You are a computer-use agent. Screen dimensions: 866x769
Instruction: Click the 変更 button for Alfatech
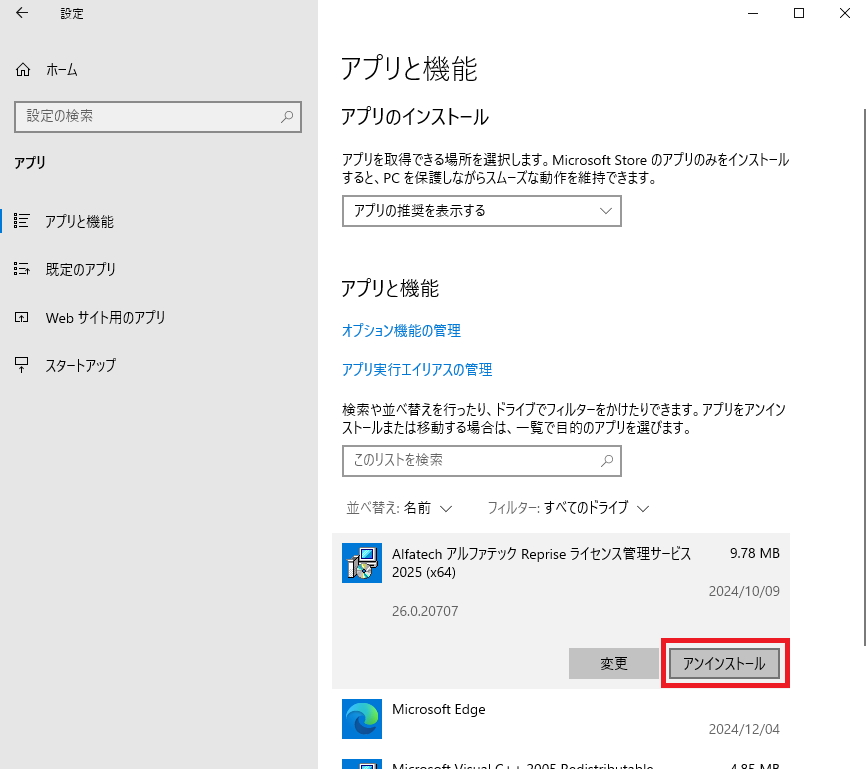(614, 664)
